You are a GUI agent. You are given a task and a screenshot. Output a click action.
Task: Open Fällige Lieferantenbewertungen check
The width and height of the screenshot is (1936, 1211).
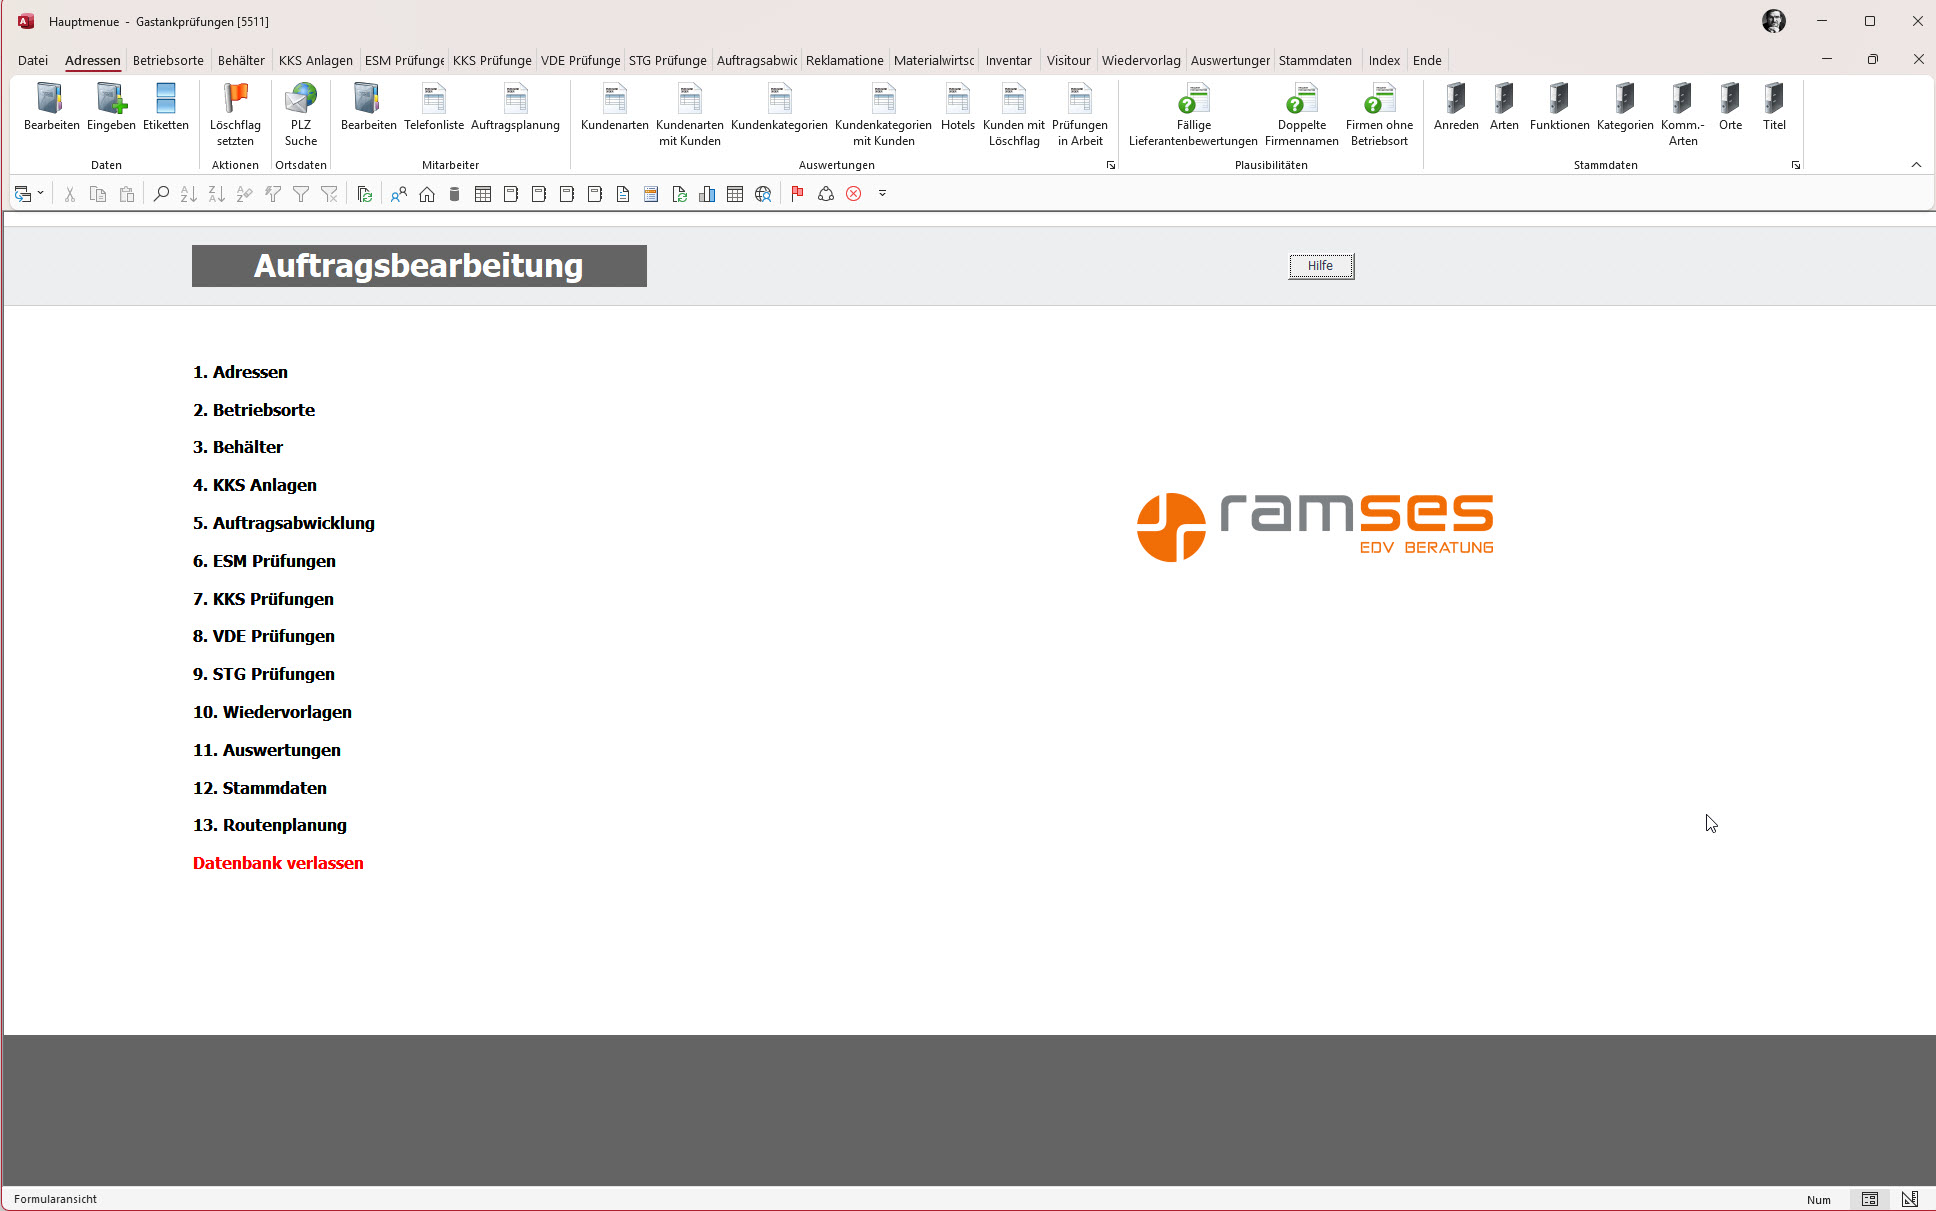coord(1193,115)
